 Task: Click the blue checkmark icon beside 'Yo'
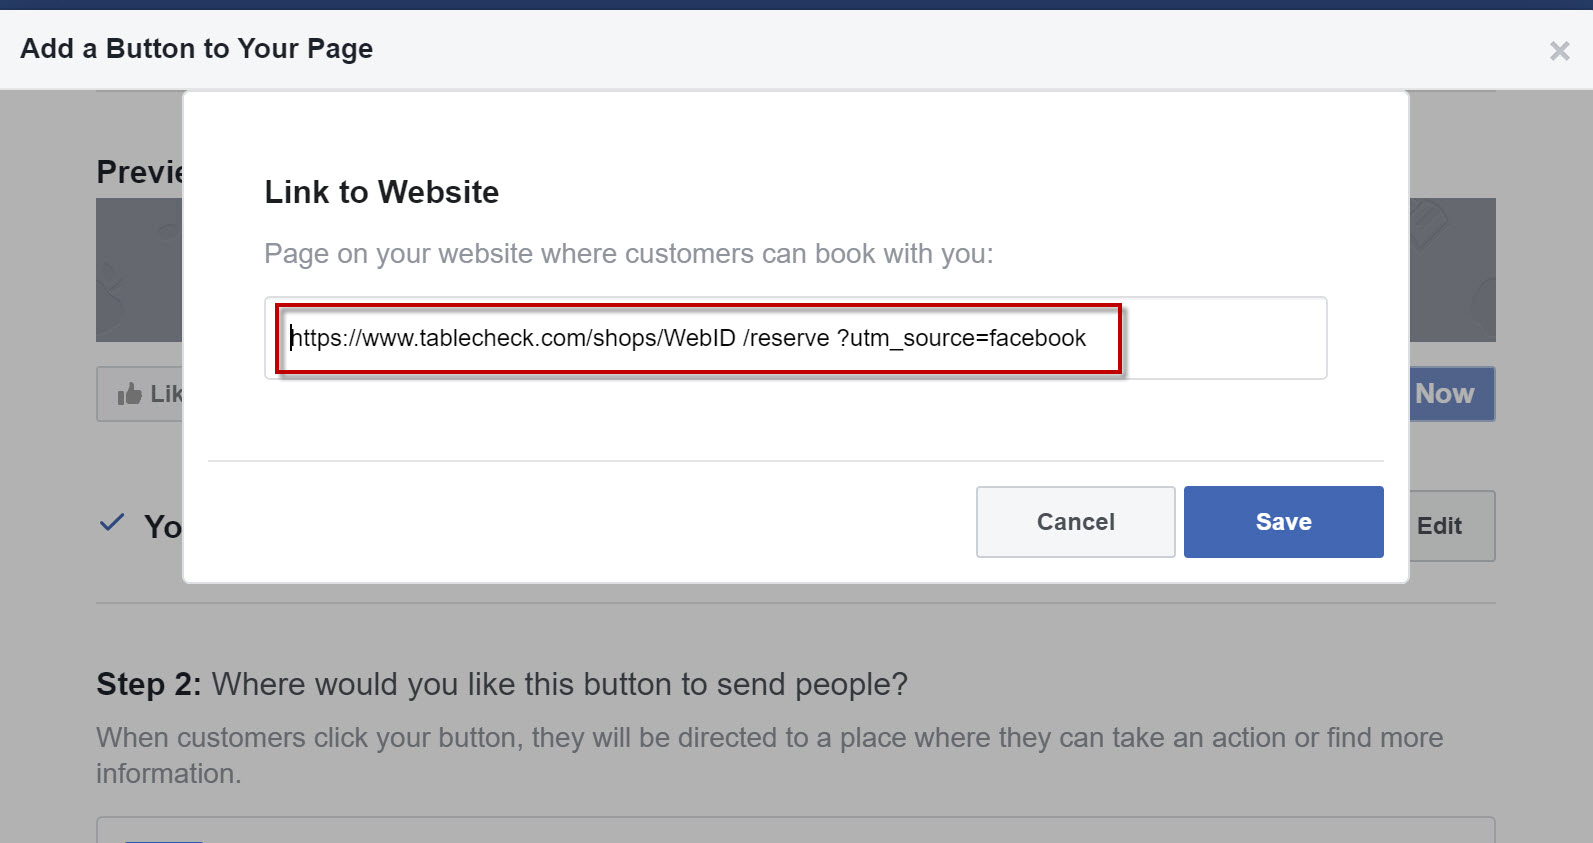point(112,522)
